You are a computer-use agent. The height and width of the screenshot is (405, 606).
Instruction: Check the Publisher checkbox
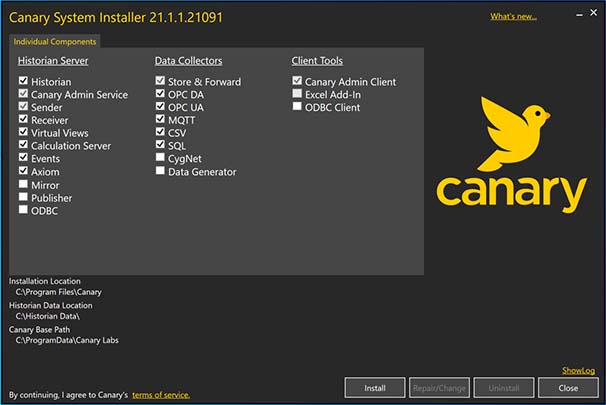(23, 197)
